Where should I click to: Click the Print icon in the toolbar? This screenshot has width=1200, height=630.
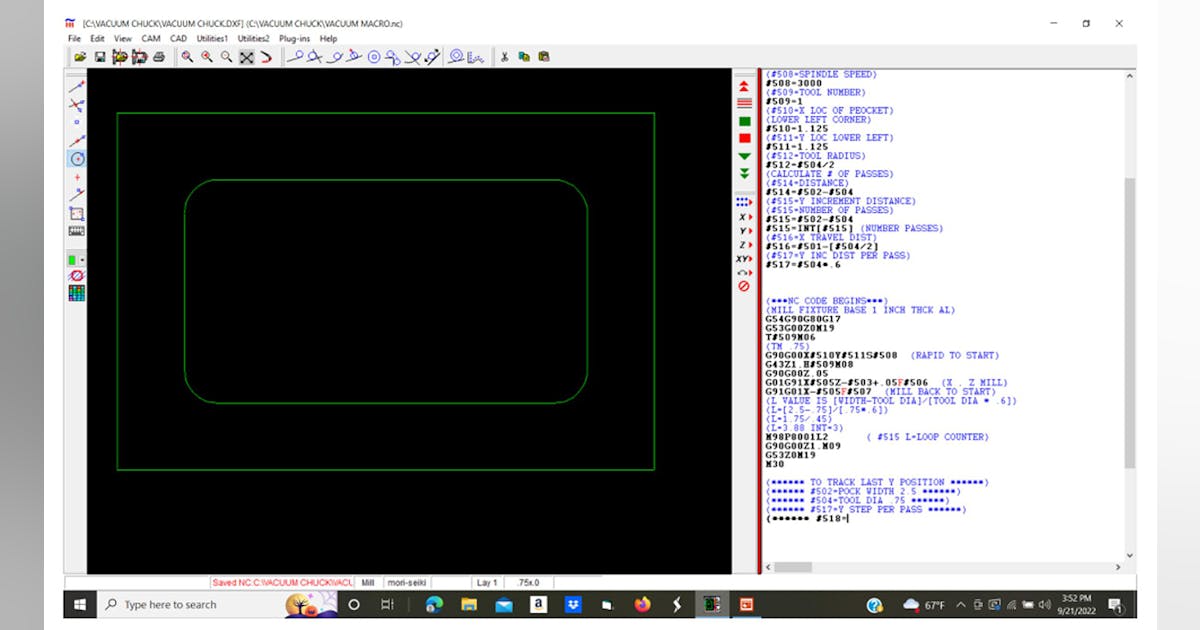click(158, 57)
